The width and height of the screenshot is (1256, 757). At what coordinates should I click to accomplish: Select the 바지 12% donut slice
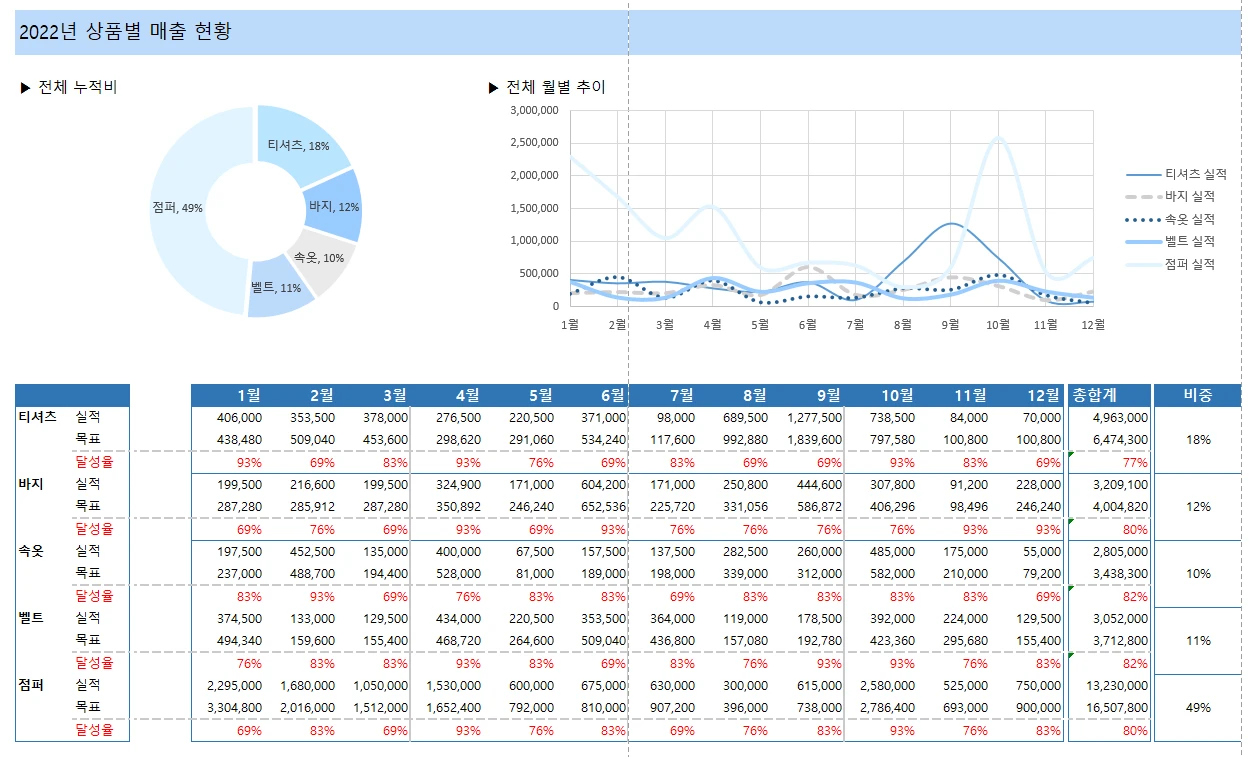pos(334,206)
